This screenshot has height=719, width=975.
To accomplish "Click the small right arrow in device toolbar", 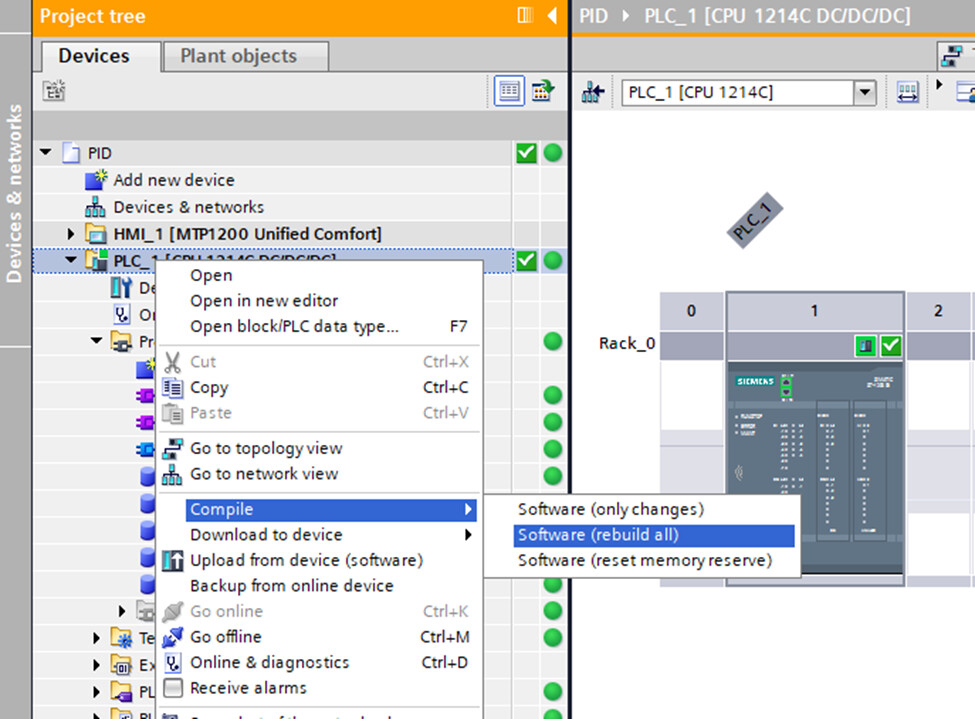I will tap(939, 85).
